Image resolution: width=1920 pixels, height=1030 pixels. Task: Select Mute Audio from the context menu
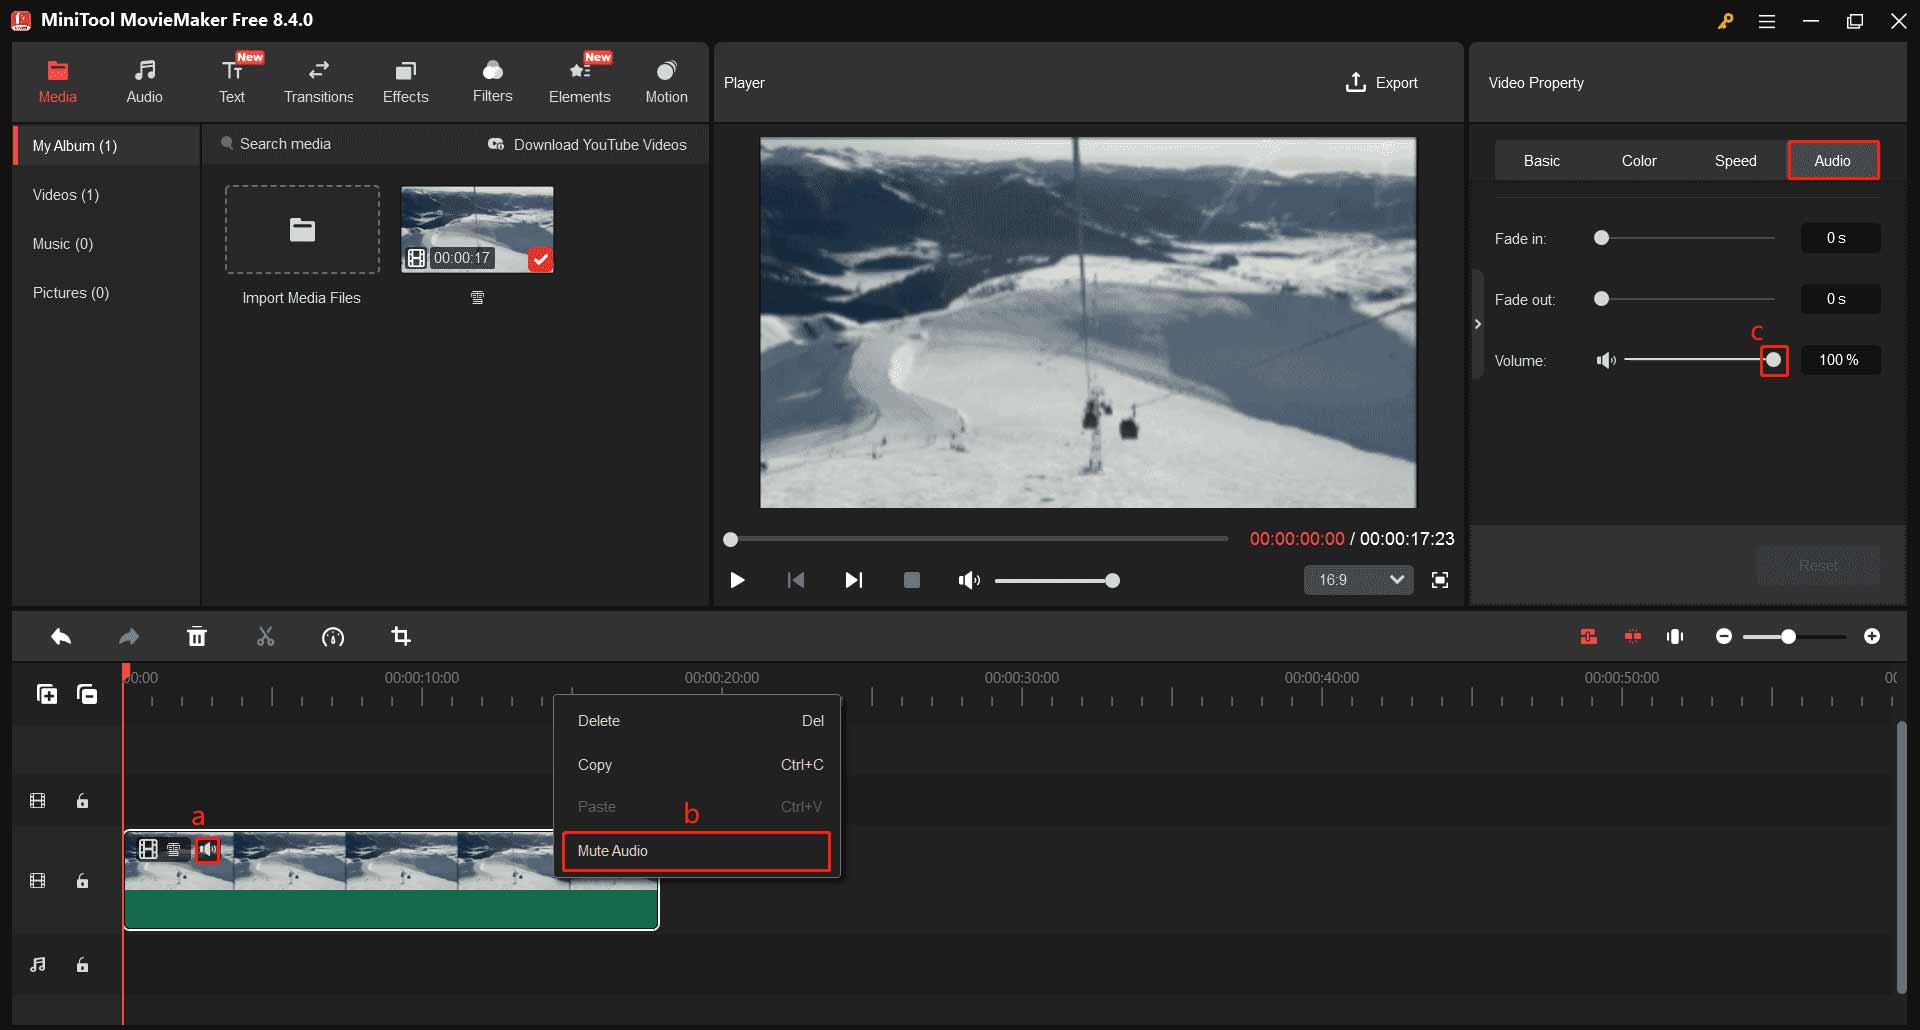pyautogui.click(x=695, y=850)
